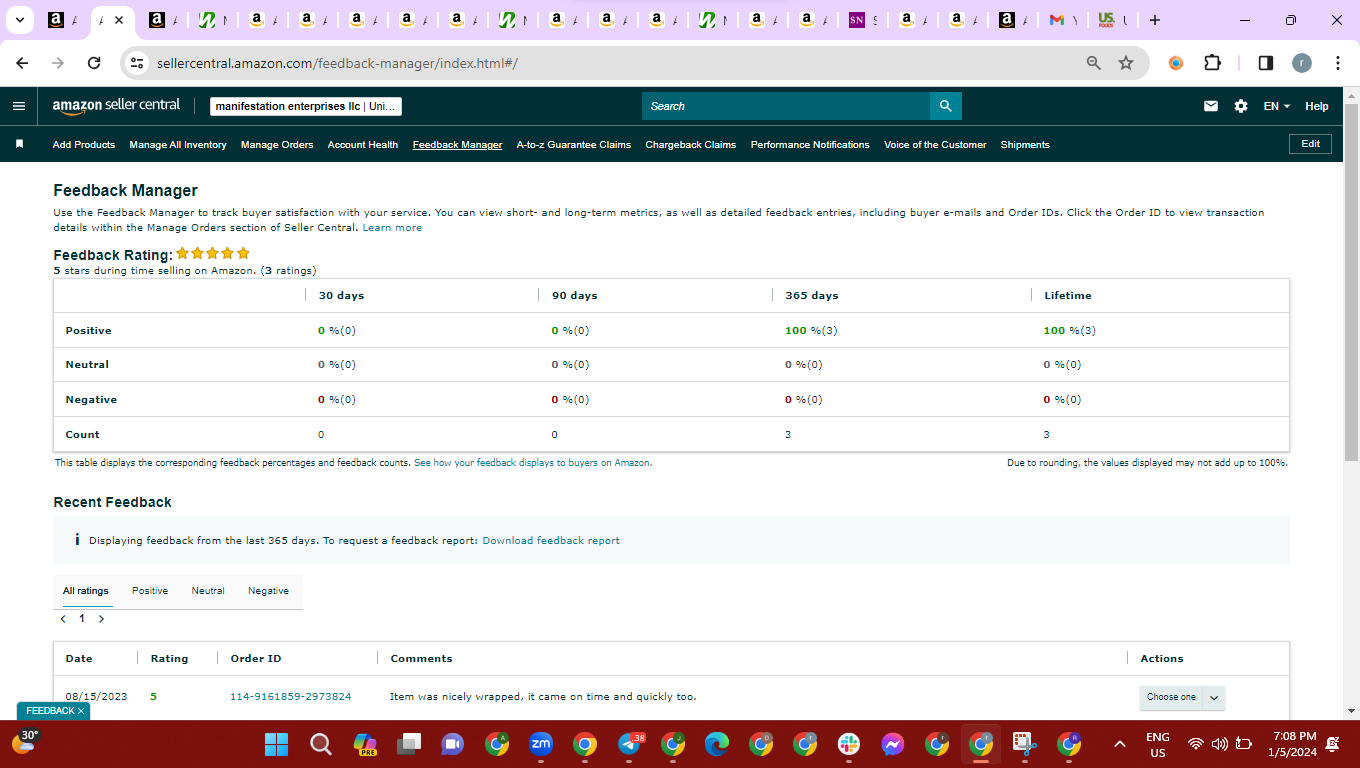Viewport: 1360px width, 768px height.
Task: Click the 365 days Positive value 100 %(3)
Action: click(811, 331)
